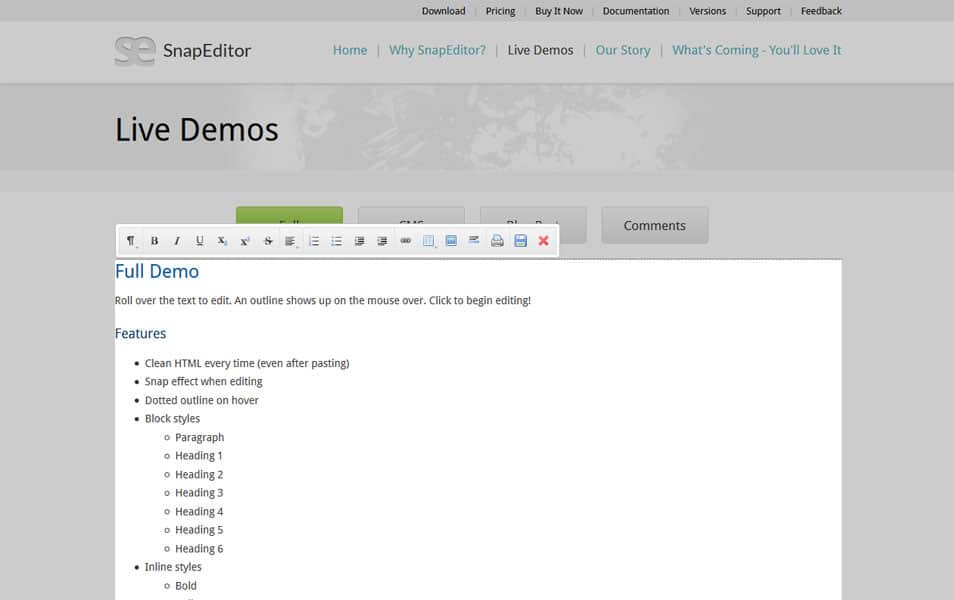Start a numbered list from the toolbar
Screen dimensions: 954x600
[x=312, y=240]
